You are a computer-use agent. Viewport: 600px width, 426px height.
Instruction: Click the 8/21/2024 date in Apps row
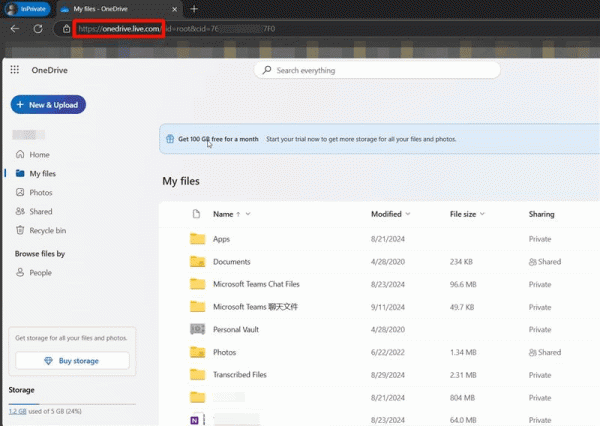[x=388, y=239]
